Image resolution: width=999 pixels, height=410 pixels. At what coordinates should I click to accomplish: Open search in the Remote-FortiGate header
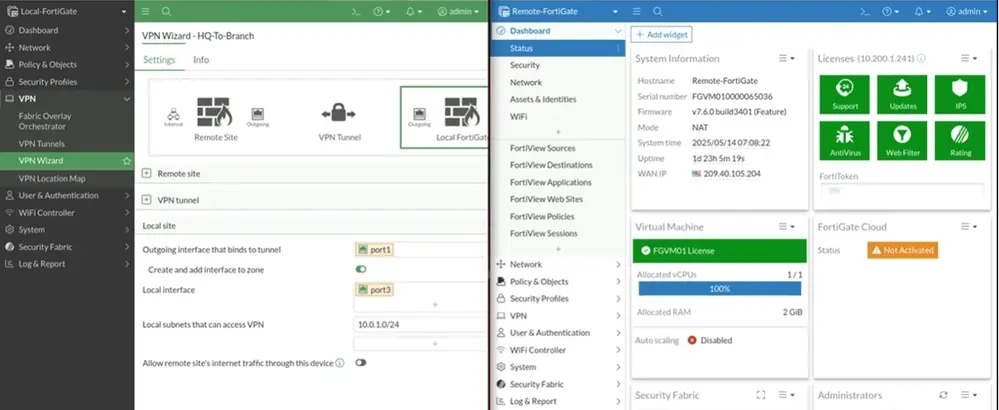(658, 11)
